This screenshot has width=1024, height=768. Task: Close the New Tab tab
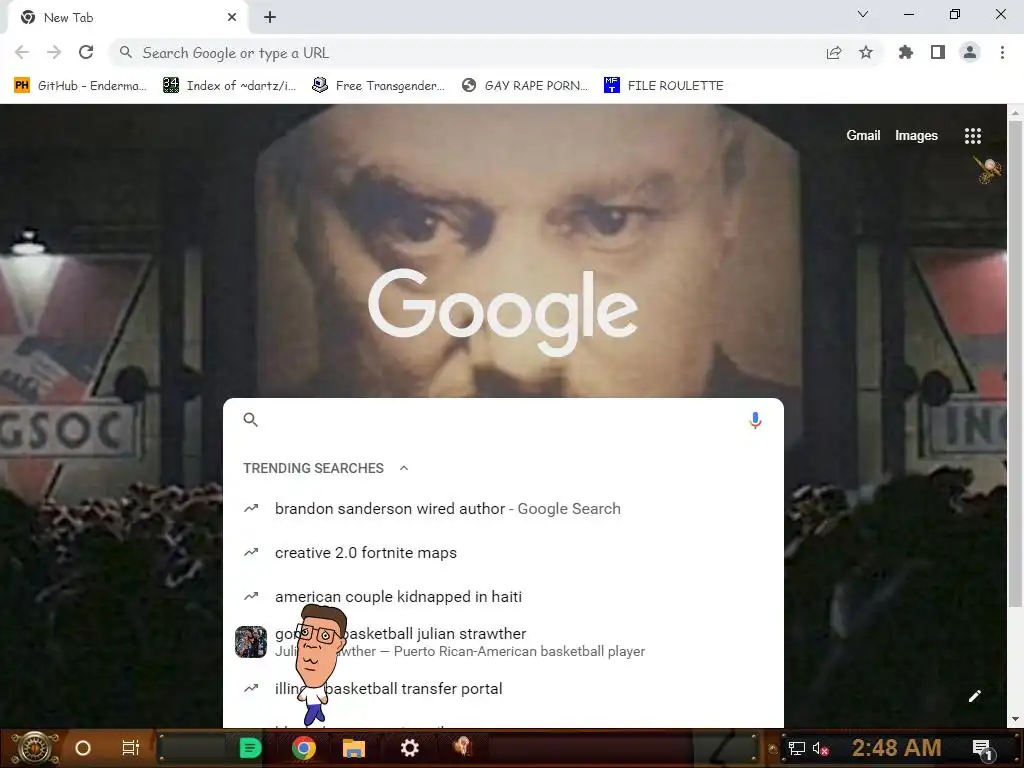point(232,18)
